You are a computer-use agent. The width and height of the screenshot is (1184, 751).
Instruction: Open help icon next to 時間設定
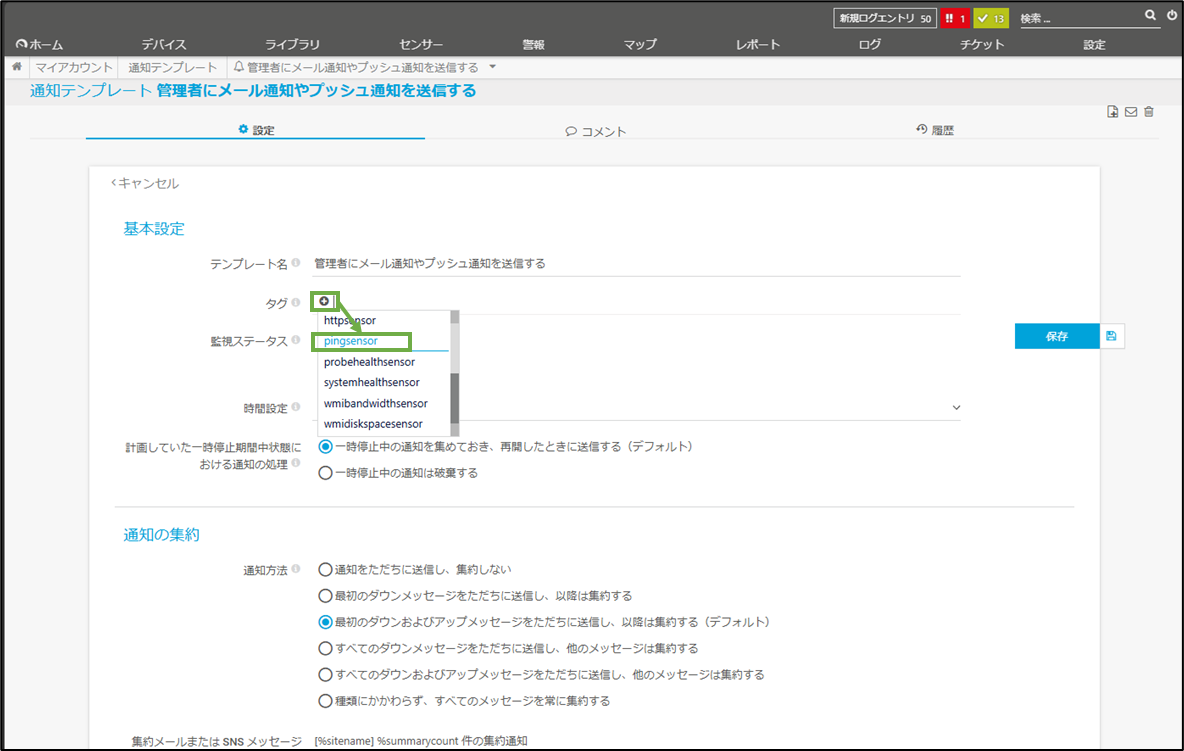(x=296, y=407)
